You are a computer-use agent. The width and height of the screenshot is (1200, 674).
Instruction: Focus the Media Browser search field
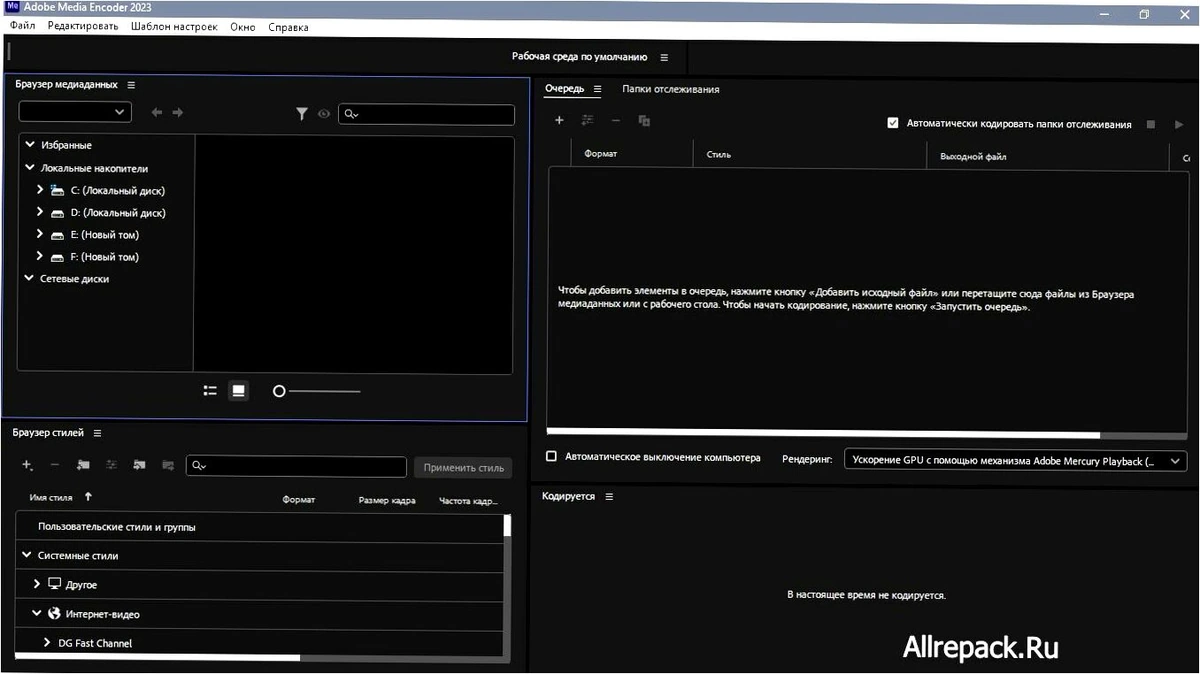[x=427, y=114]
